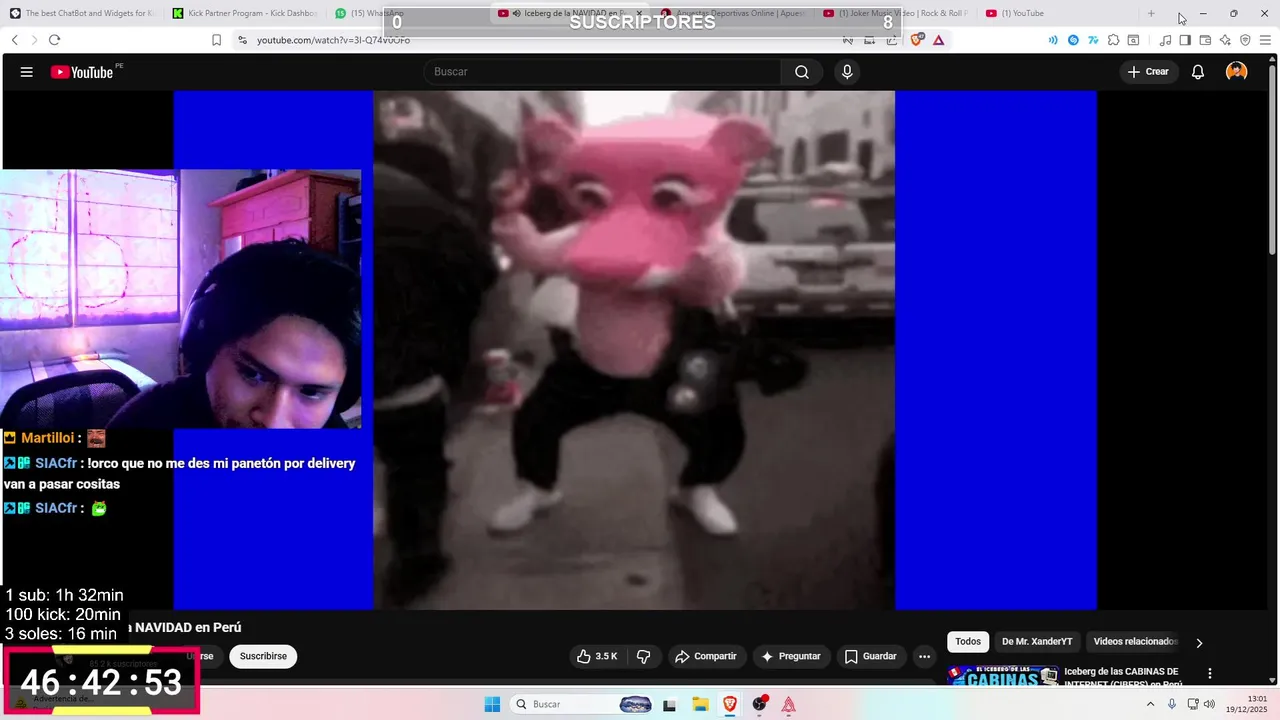Like the video with the 3.5 K thumbs up

595,656
